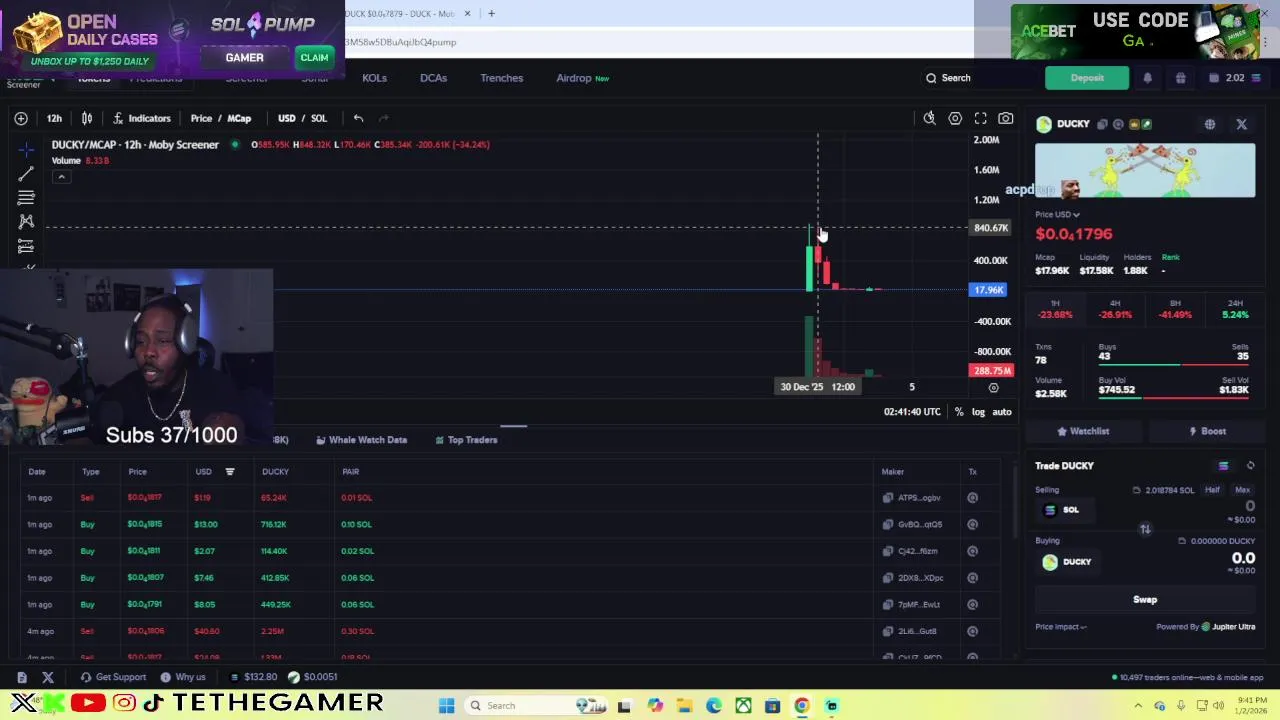
Task: Open the 2.02 SOL wallet balance menu
Action: coord(1234,78)
